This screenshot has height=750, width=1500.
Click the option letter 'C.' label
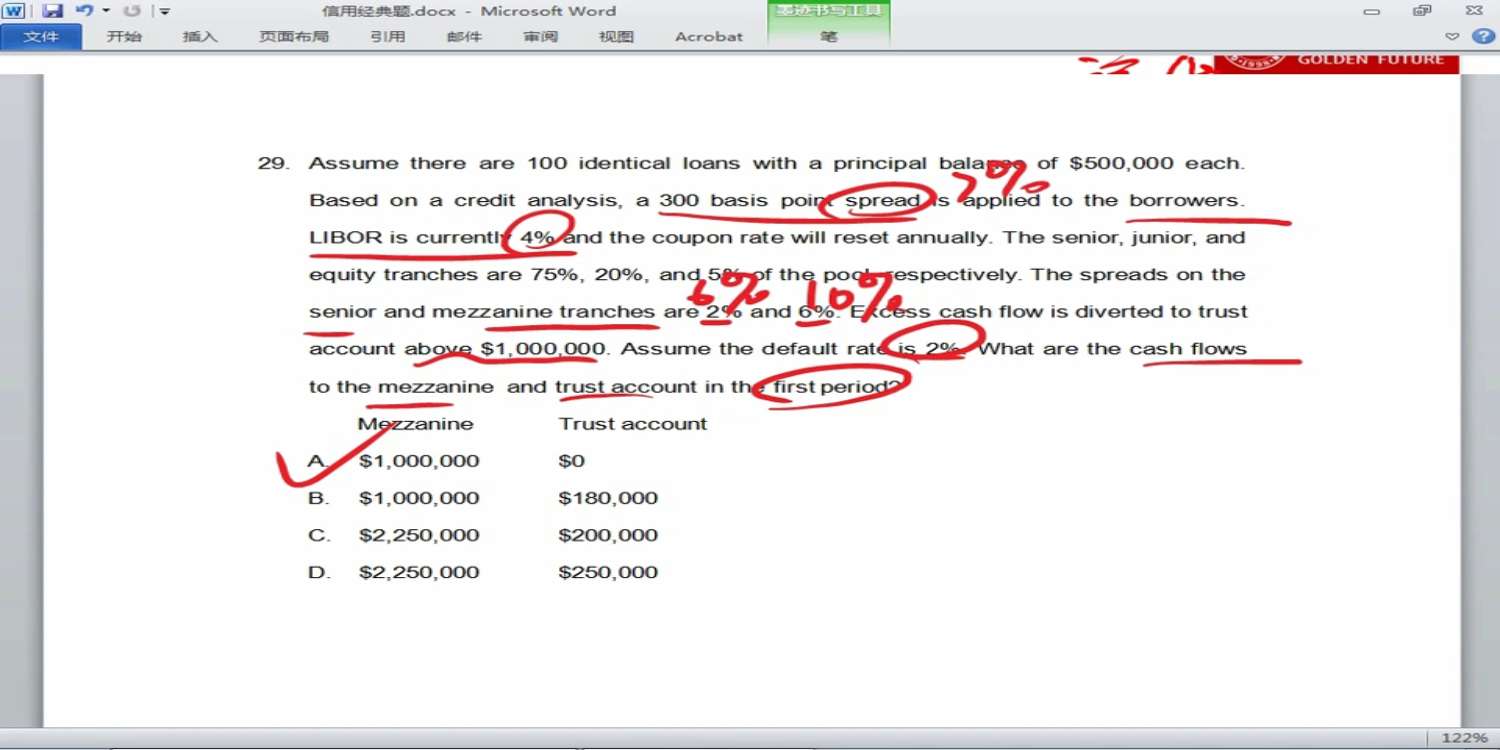point(319,535)
